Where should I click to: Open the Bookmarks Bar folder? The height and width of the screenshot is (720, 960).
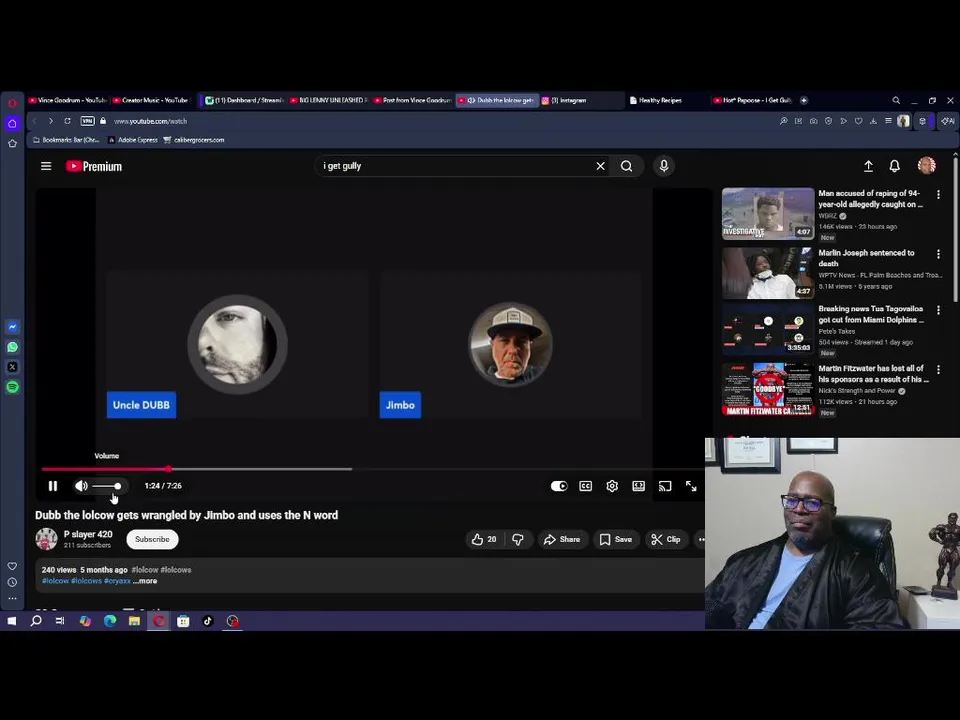point(66,140)
